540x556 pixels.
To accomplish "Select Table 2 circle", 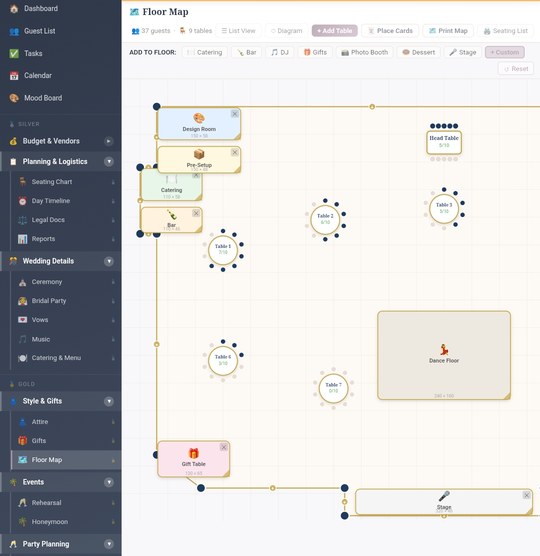I will point(325,219).
